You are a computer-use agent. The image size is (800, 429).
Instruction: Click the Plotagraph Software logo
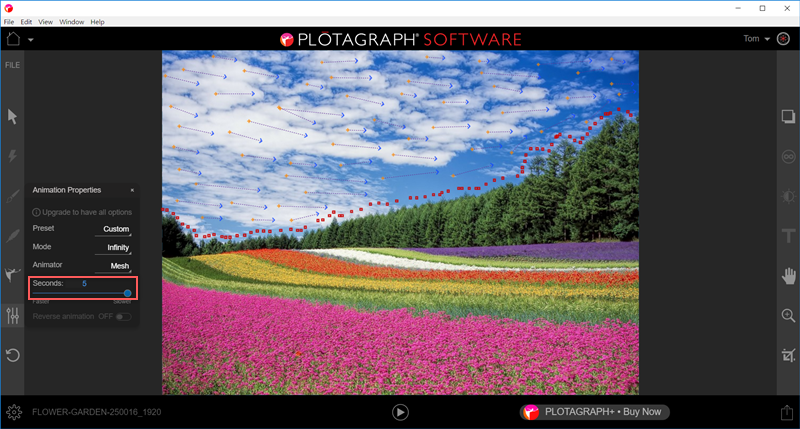tap(401, 39)
